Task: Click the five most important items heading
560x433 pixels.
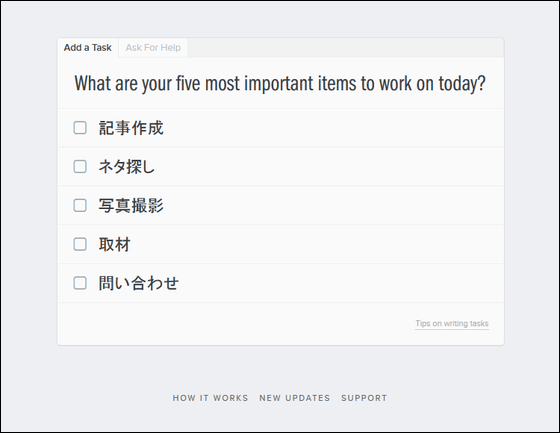Action: tap(280, 84)
